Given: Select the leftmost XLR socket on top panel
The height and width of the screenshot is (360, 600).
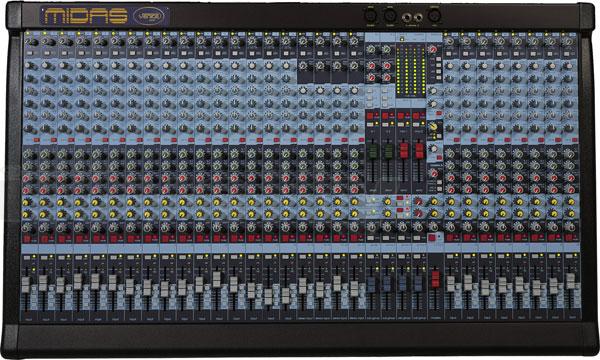Looking at the screenshot, I should [x=370, y=16].
